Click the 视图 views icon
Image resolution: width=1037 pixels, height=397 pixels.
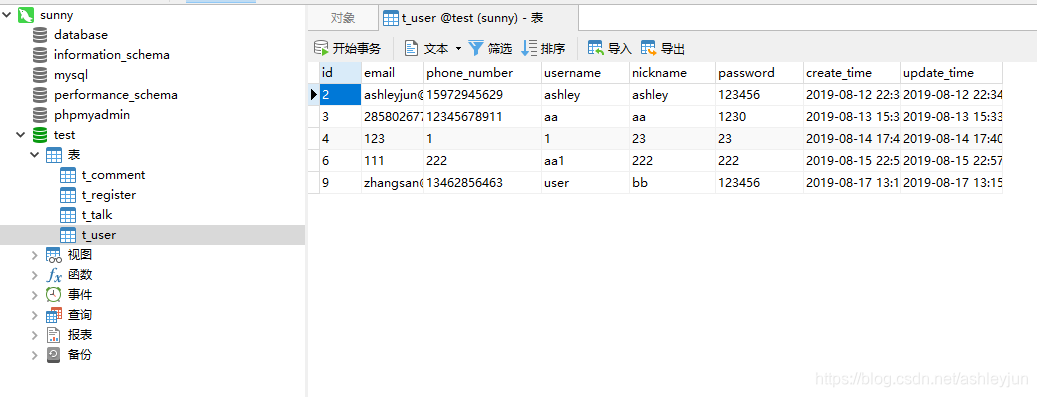tap(54, 255)
